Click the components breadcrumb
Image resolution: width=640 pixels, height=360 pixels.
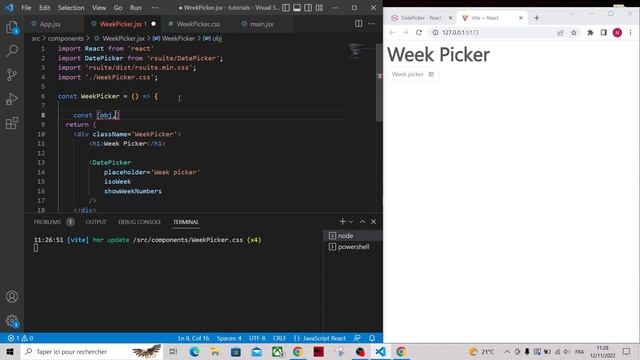click(66, 38)
